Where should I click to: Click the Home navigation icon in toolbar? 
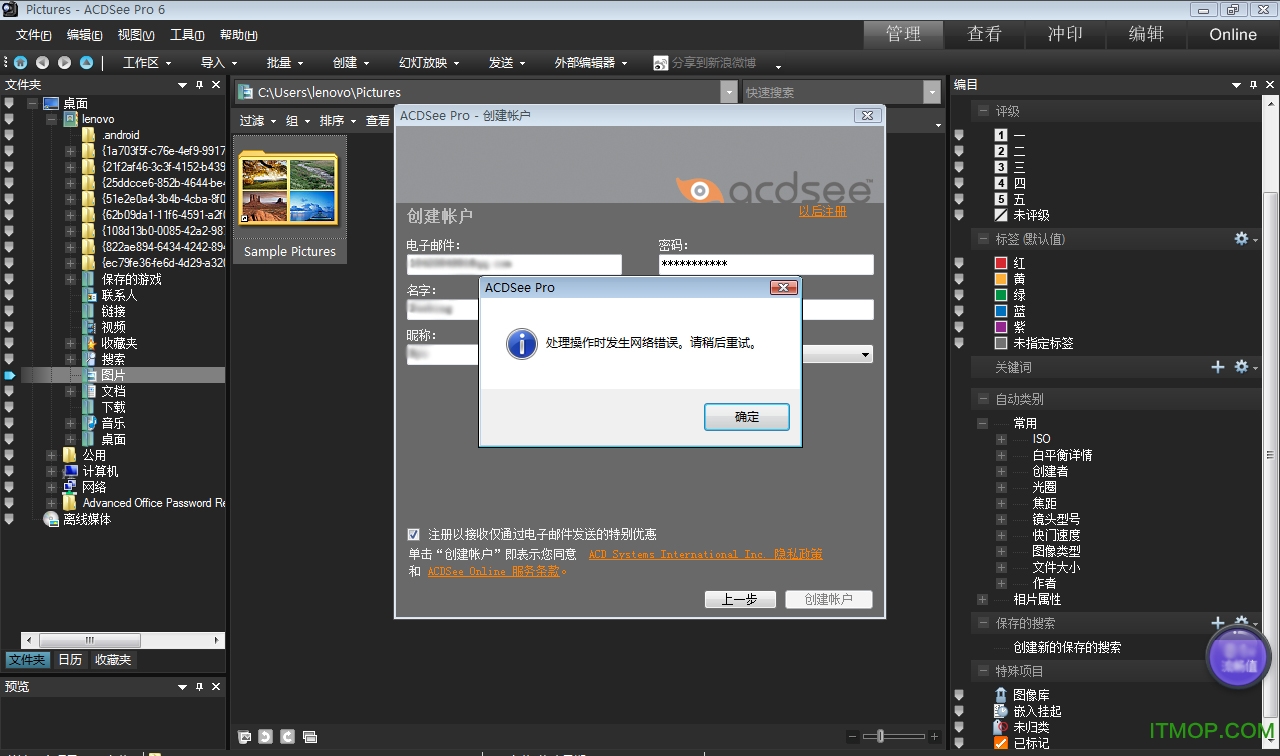coord(20,62)
